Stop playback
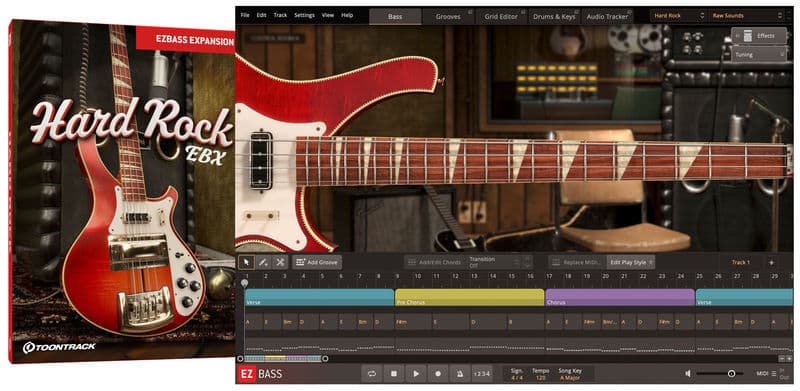This screenshot has height=391, width=800. tap(394, 374)
